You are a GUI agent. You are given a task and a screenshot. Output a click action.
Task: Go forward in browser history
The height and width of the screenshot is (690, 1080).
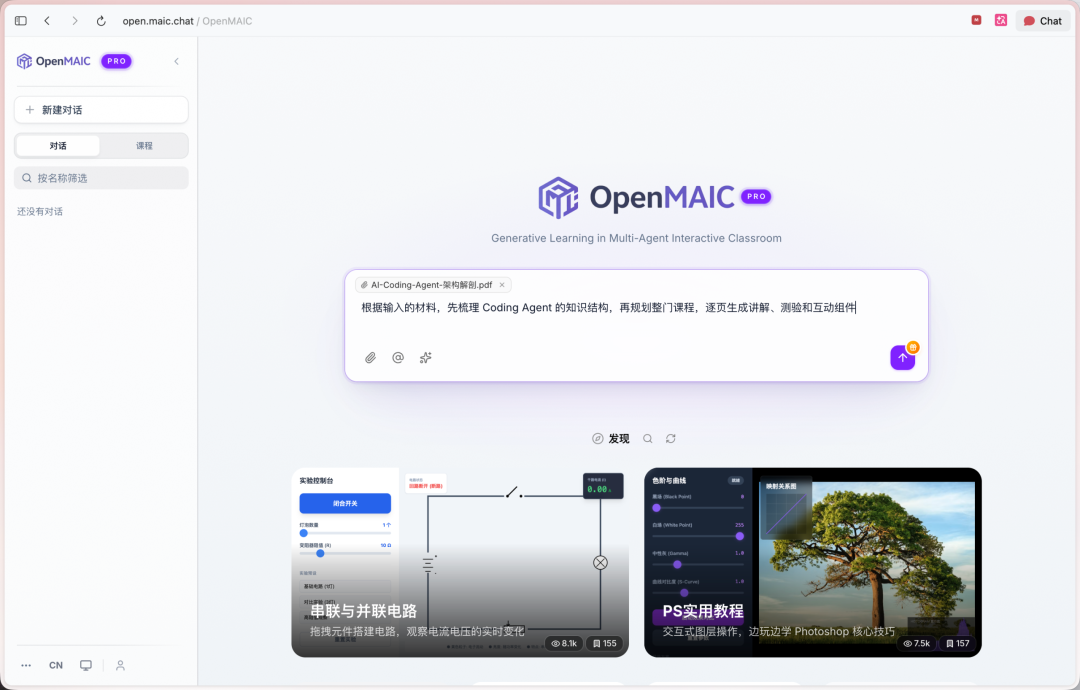(74, 21)
